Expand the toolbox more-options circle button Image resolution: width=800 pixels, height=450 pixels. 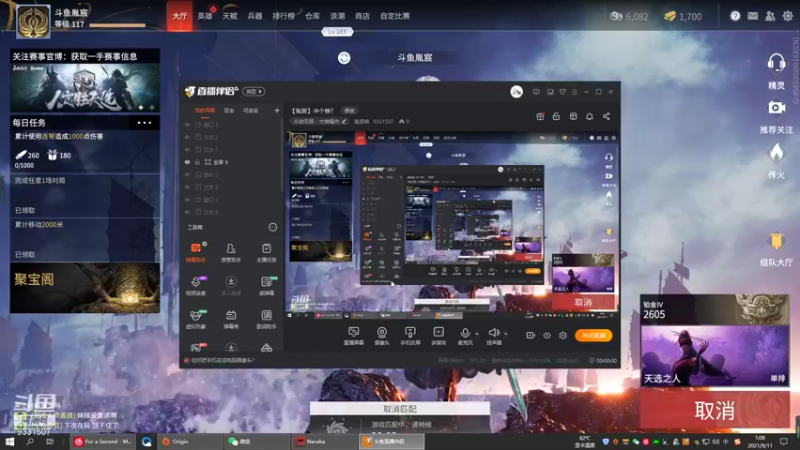[273, 227]
